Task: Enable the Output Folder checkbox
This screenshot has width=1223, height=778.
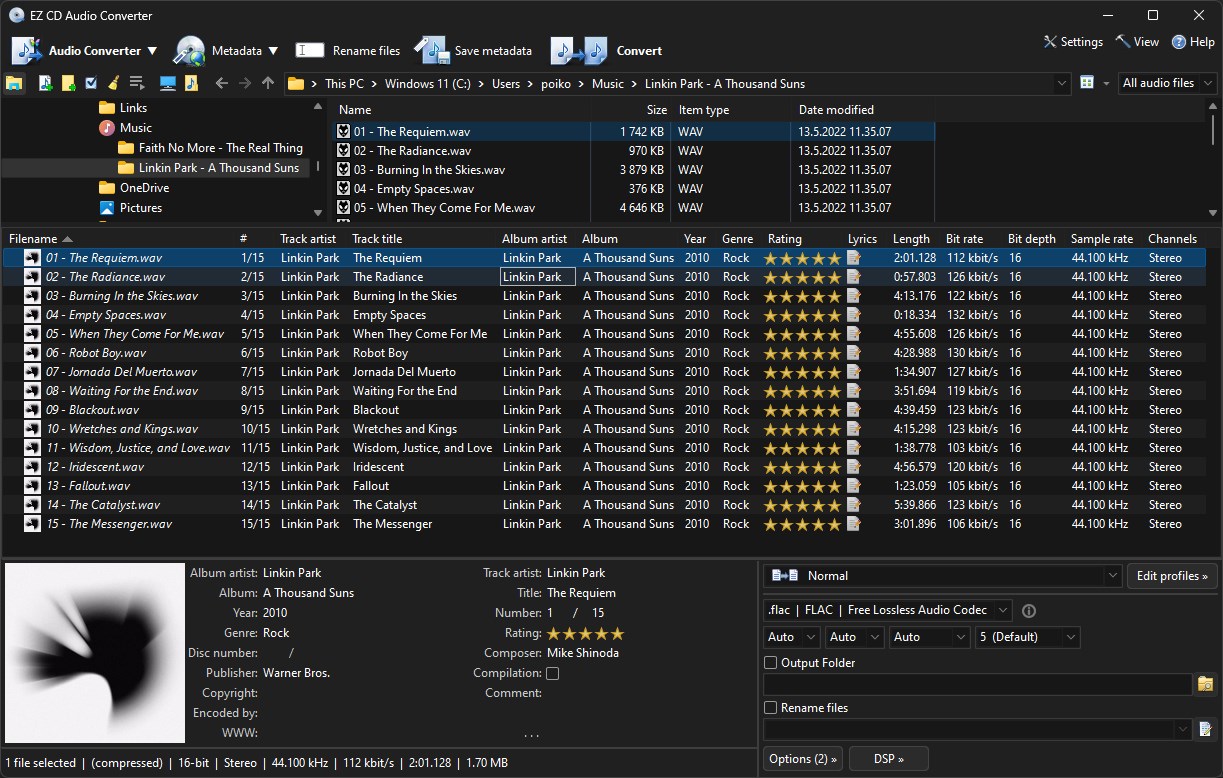Action: (x=770, y=662)
